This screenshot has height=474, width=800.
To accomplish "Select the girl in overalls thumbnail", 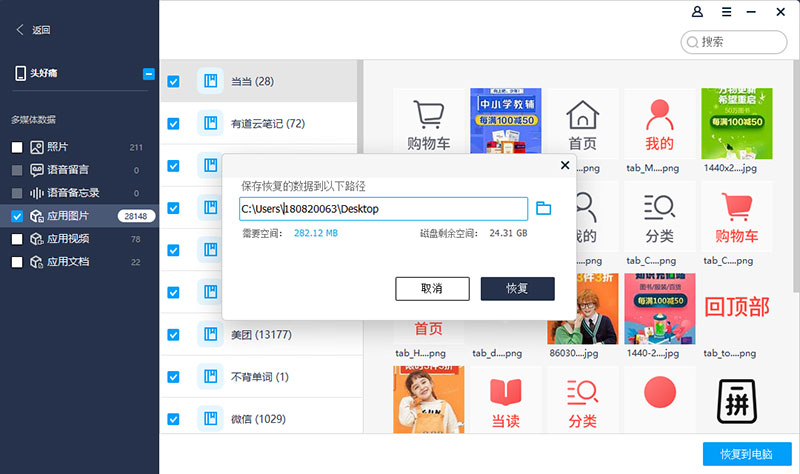I will [429, 400].
